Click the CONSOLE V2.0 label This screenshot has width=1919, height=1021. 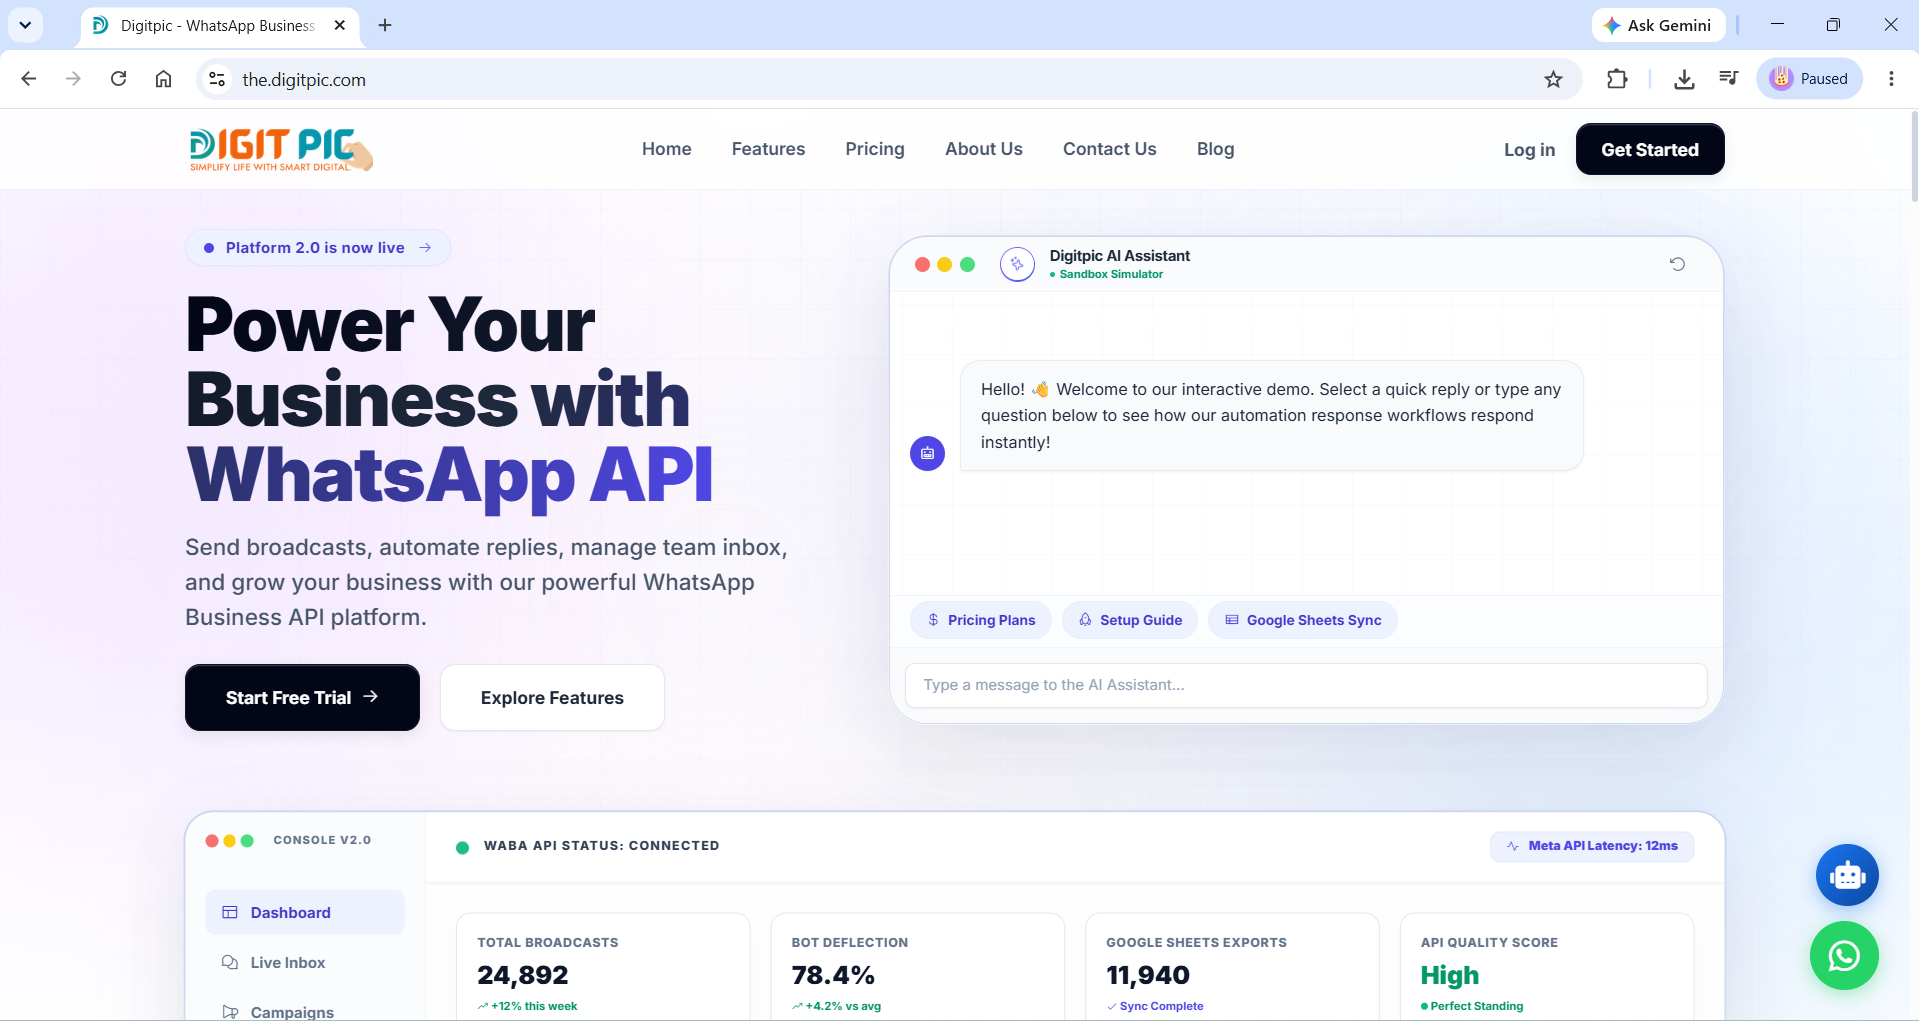pyautogui.click(x=322, y=840)
